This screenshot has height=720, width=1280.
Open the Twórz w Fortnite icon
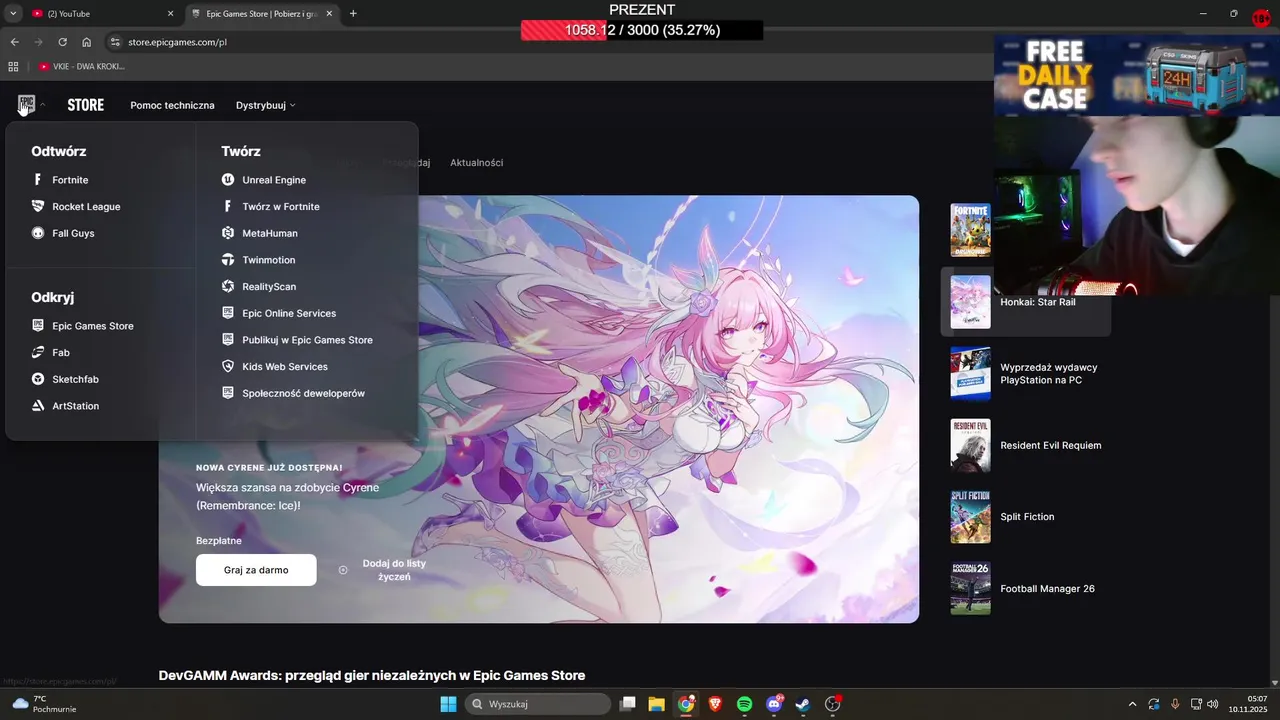pyautogui.click(x=228, y=206)
